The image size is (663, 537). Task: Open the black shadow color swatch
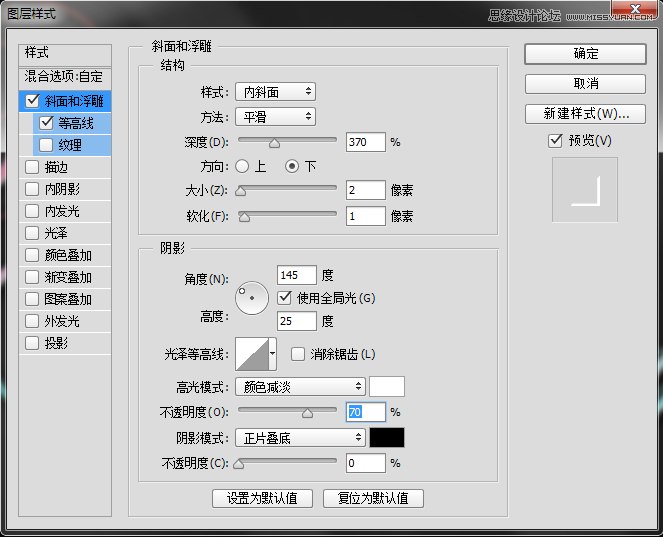[387, 438]
